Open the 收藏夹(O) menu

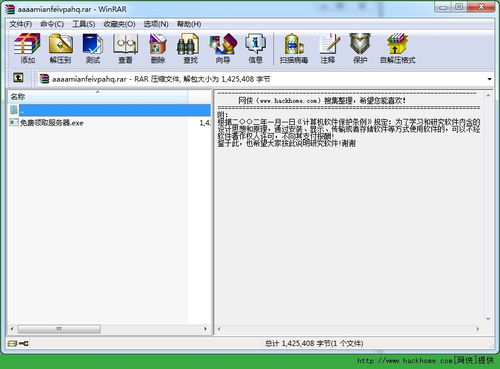point(119,24)
